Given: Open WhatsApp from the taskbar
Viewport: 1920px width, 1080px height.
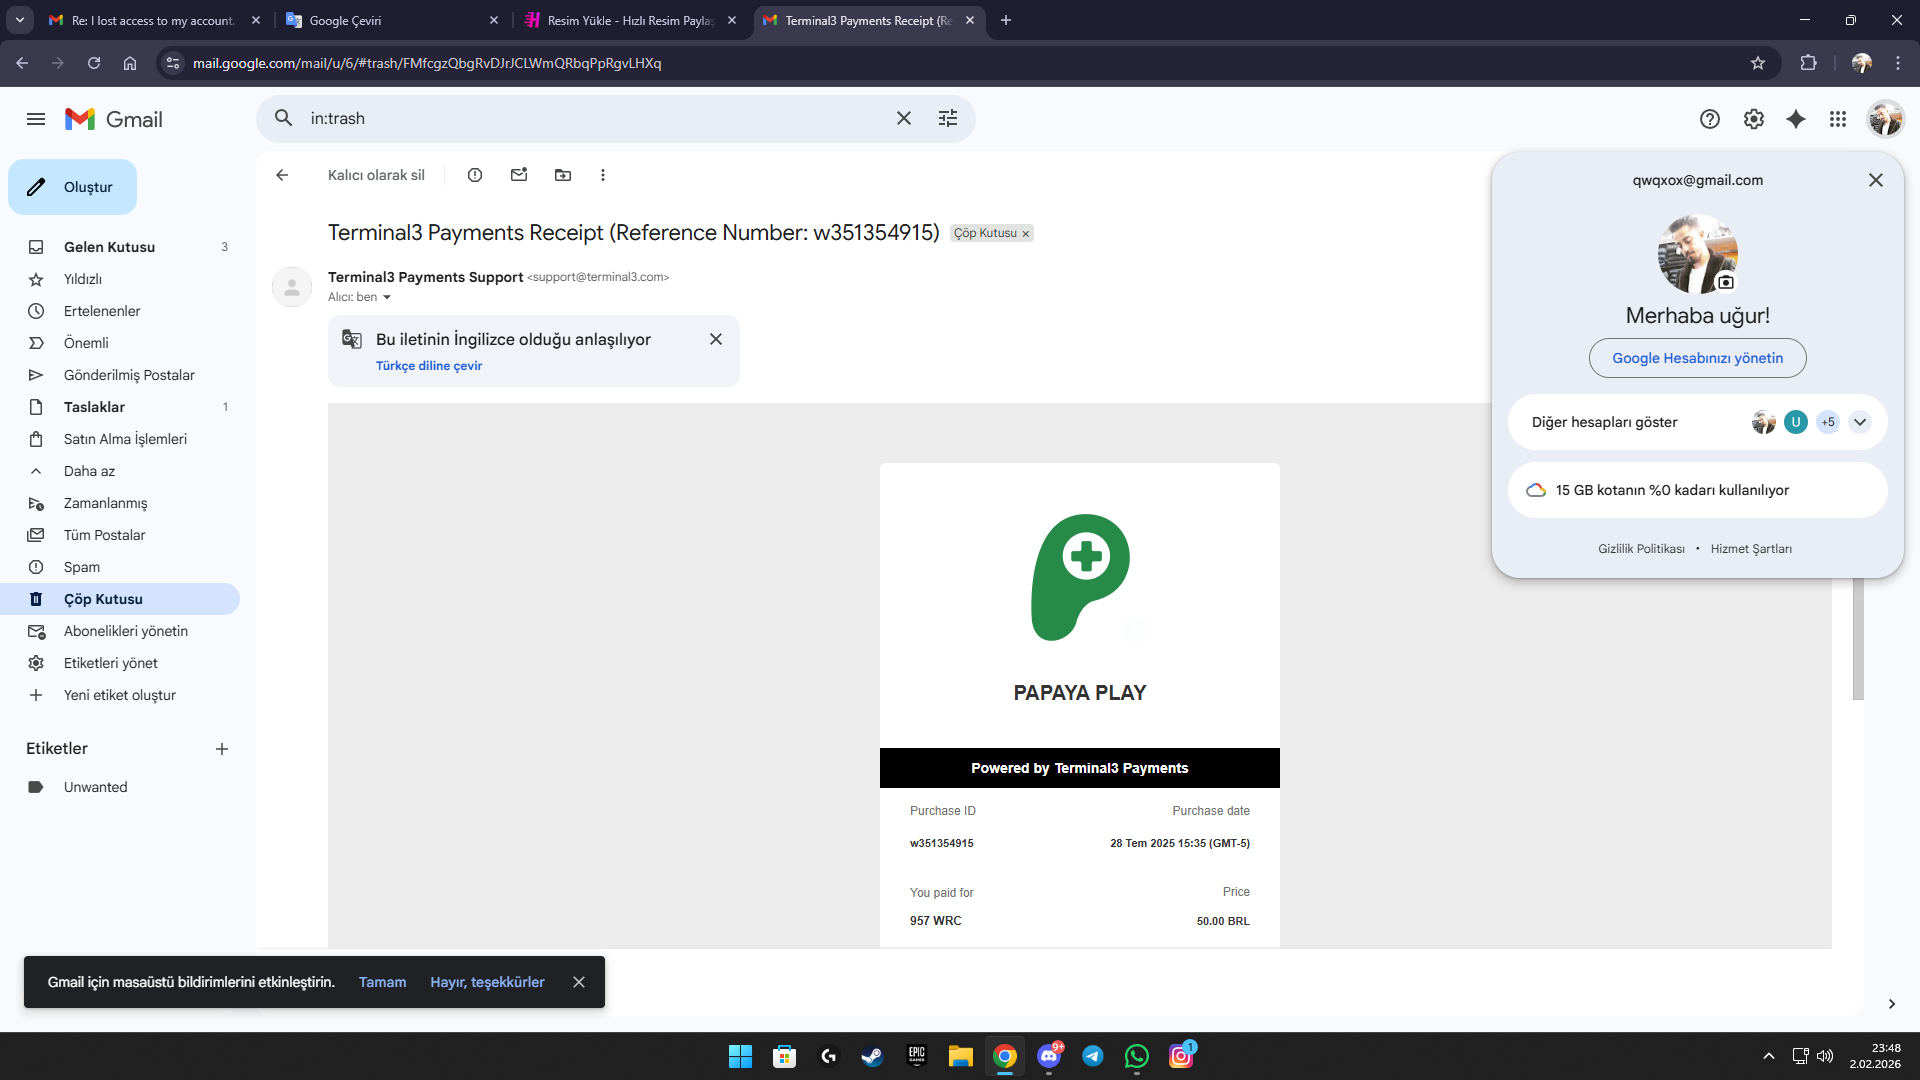Looking at the screenshot, I should point(1137,1056).
